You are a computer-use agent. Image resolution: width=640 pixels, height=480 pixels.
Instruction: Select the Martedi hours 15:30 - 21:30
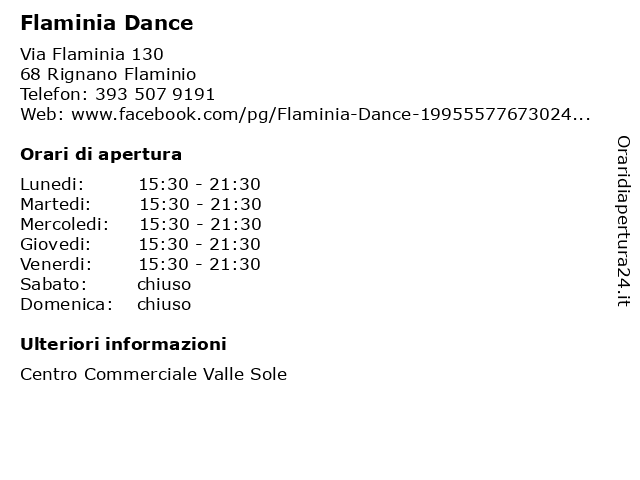click(x=200, y=204)
